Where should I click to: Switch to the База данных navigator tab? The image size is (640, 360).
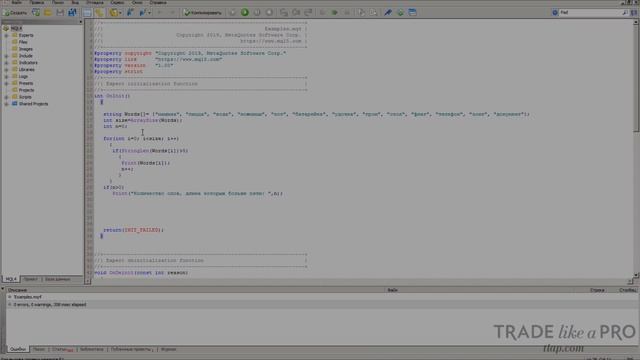(x=58, y=279)
